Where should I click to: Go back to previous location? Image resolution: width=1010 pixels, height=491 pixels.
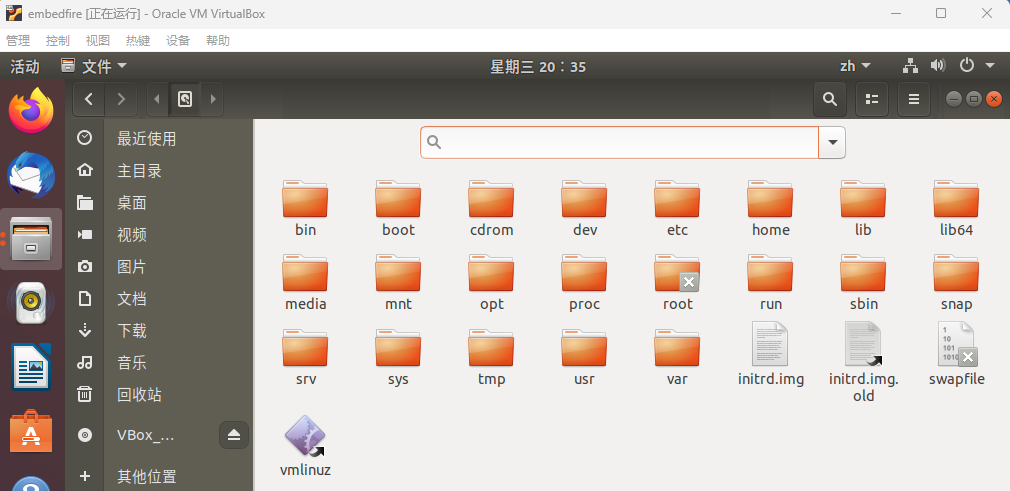(89, 99)
